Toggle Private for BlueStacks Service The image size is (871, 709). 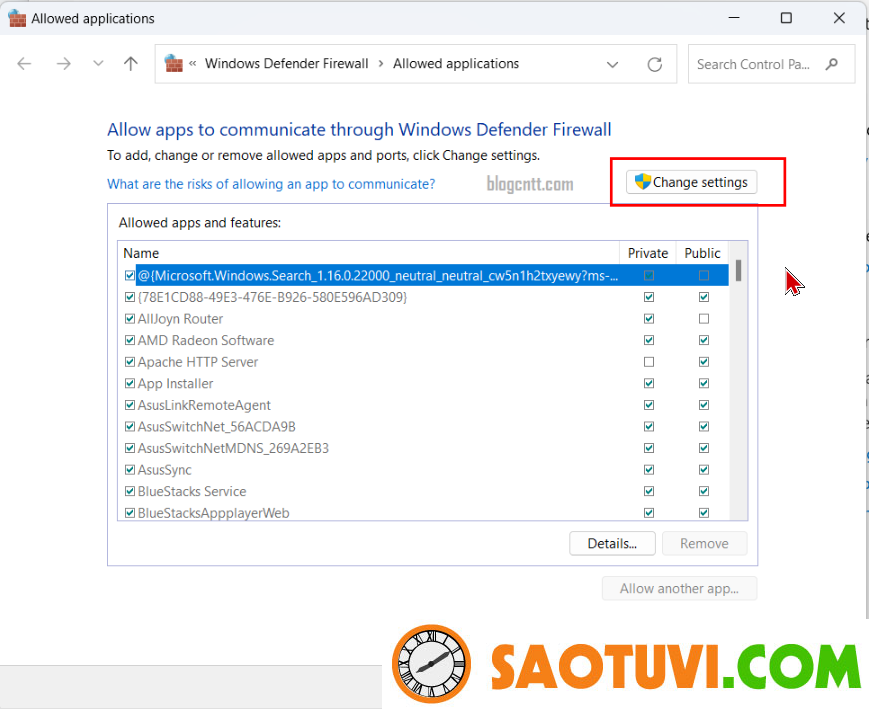pyautogui.click(x=649, y=491)
